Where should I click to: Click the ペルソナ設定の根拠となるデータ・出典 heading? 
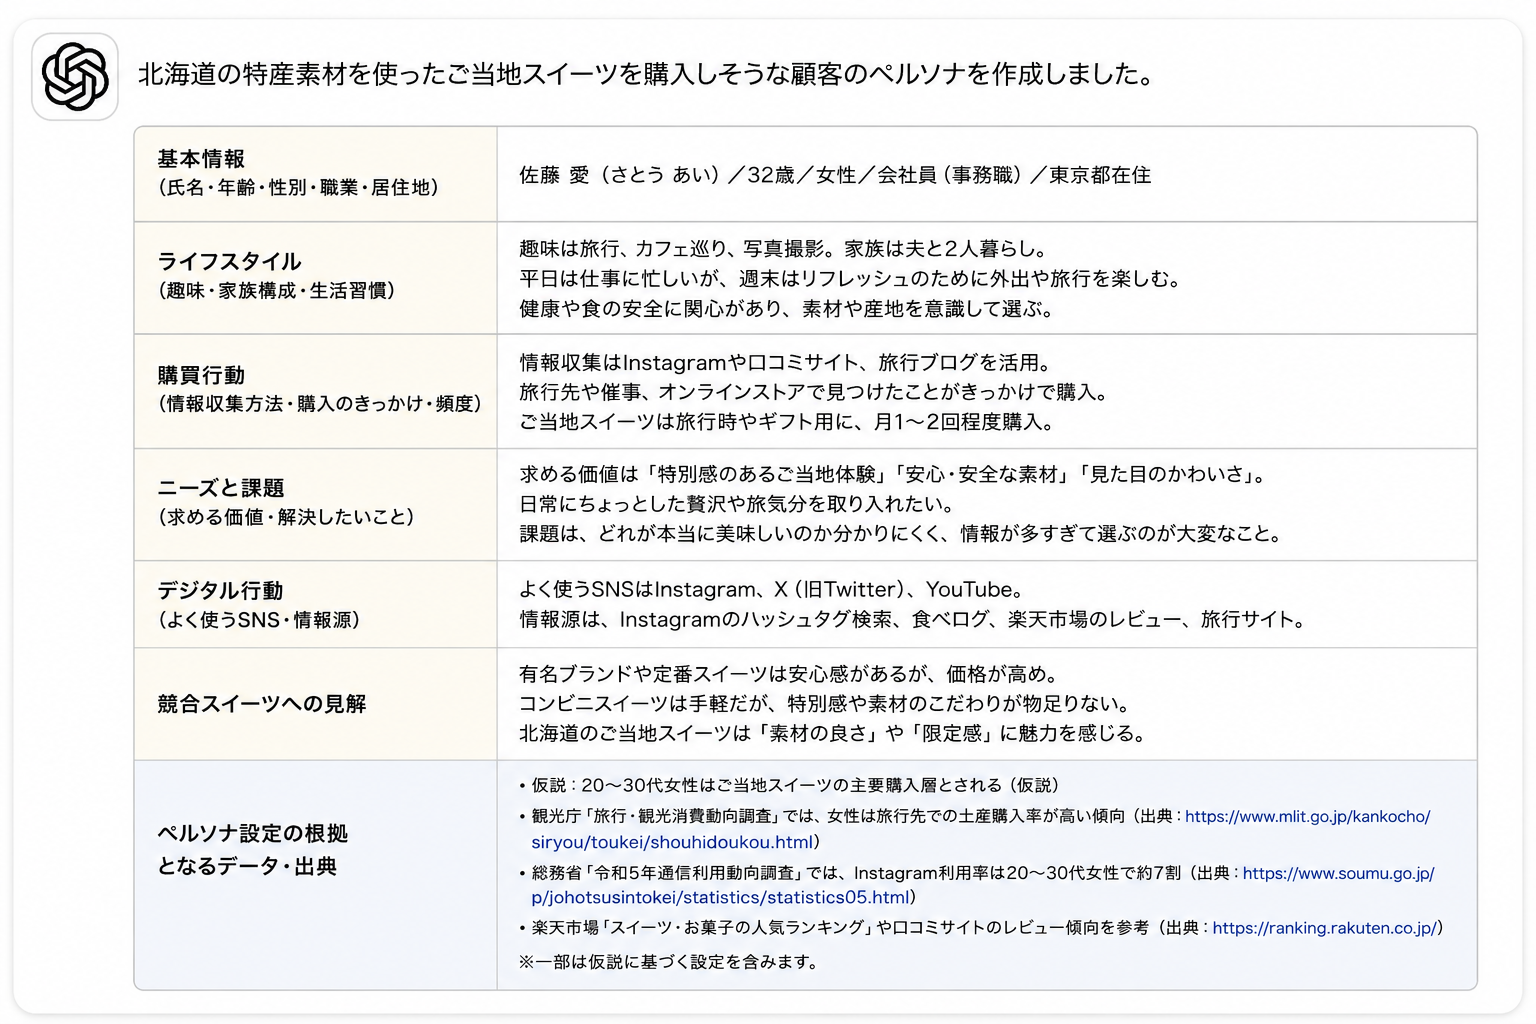pos(253,850)
